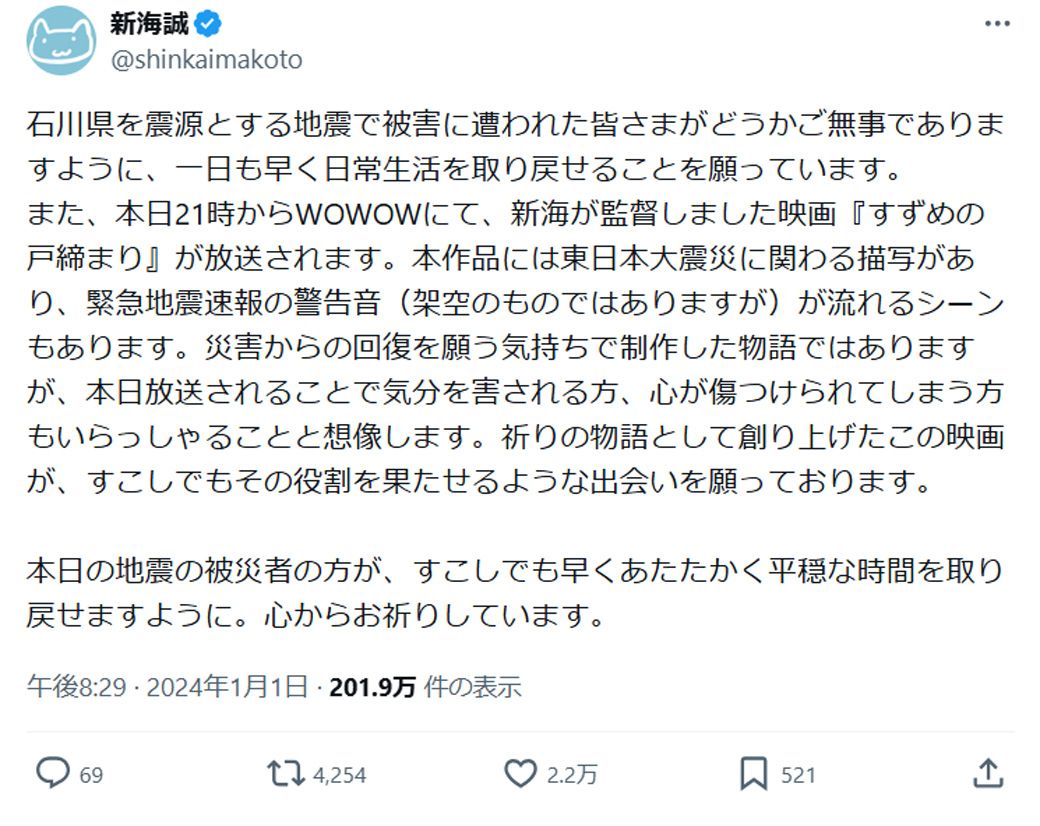Screen dimensions: 1040x826
Task: Click the blue verified checkmark badge
Action: (207, 21)
